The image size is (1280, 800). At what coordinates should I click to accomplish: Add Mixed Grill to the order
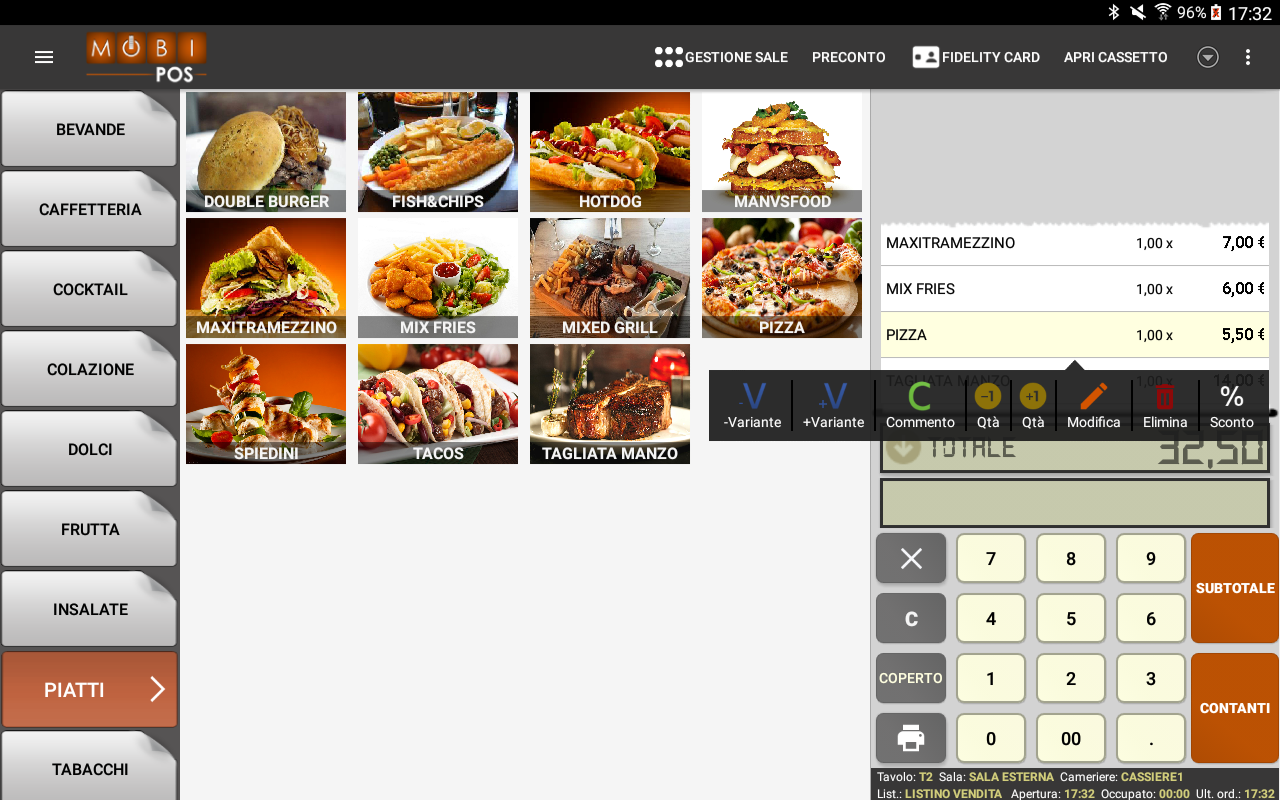point(610,278)
